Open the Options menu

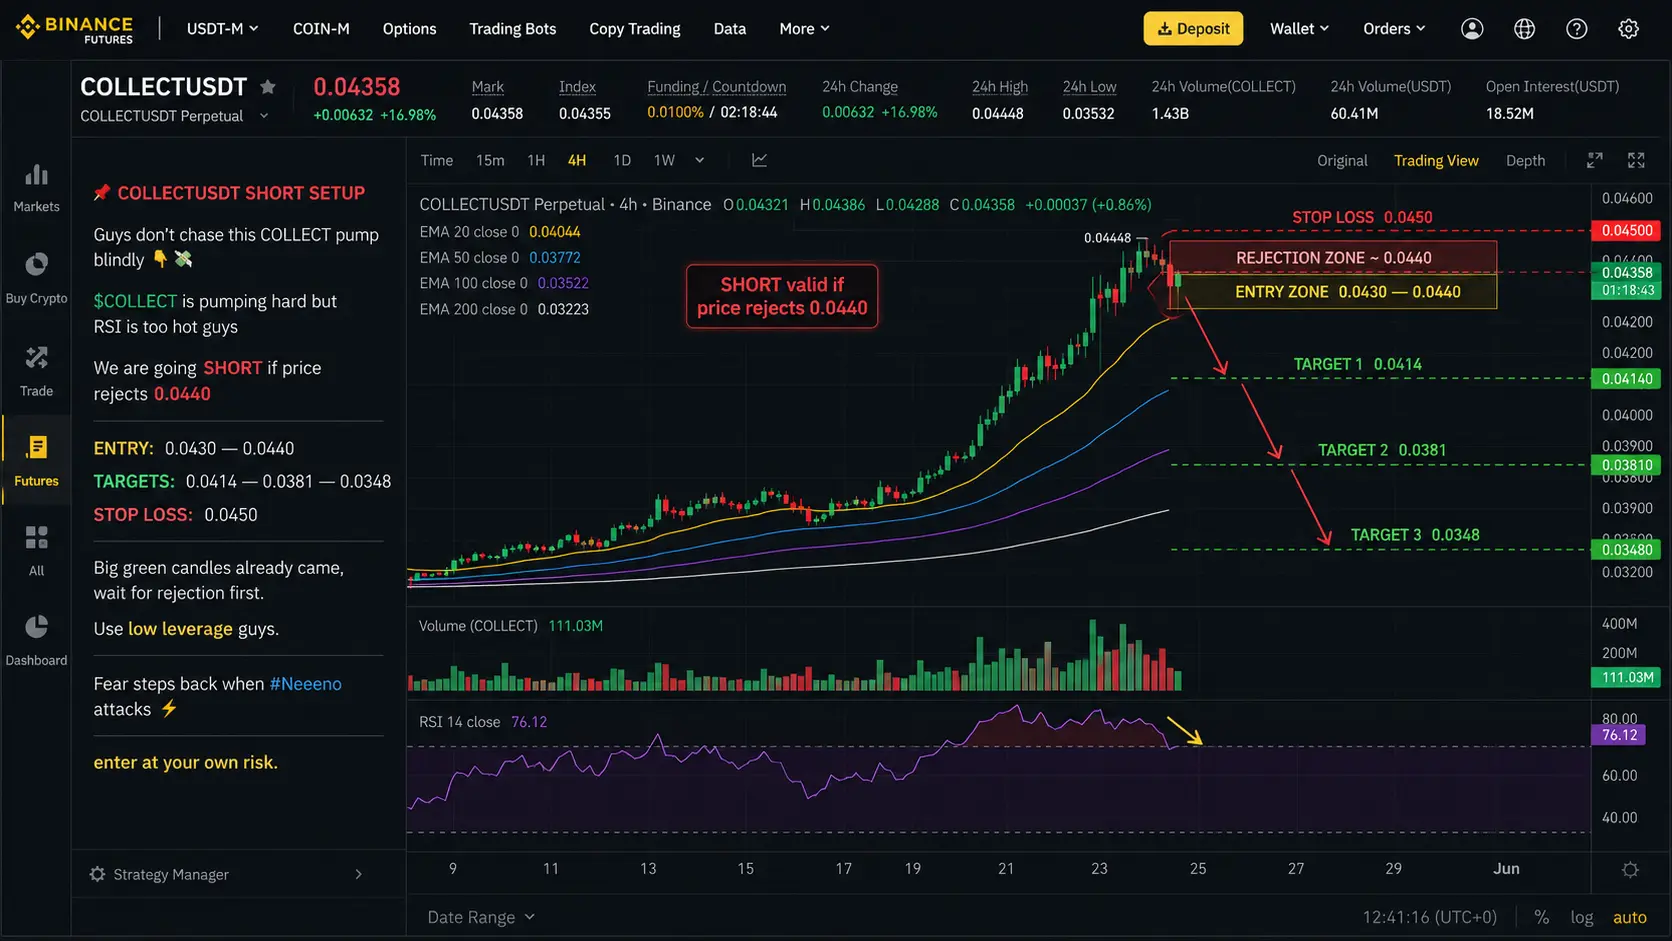409,29
